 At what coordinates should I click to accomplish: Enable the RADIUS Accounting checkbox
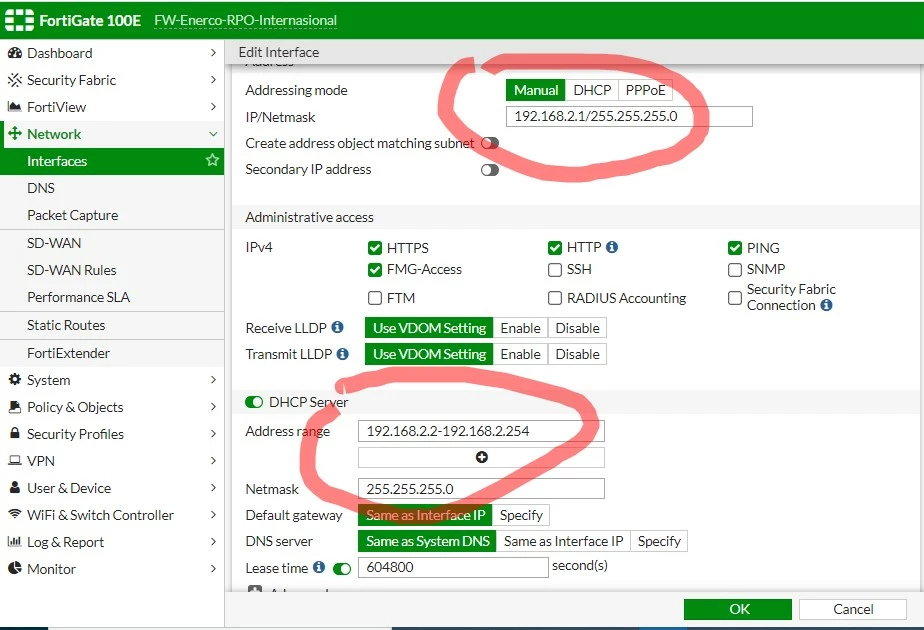pos(555,298)
